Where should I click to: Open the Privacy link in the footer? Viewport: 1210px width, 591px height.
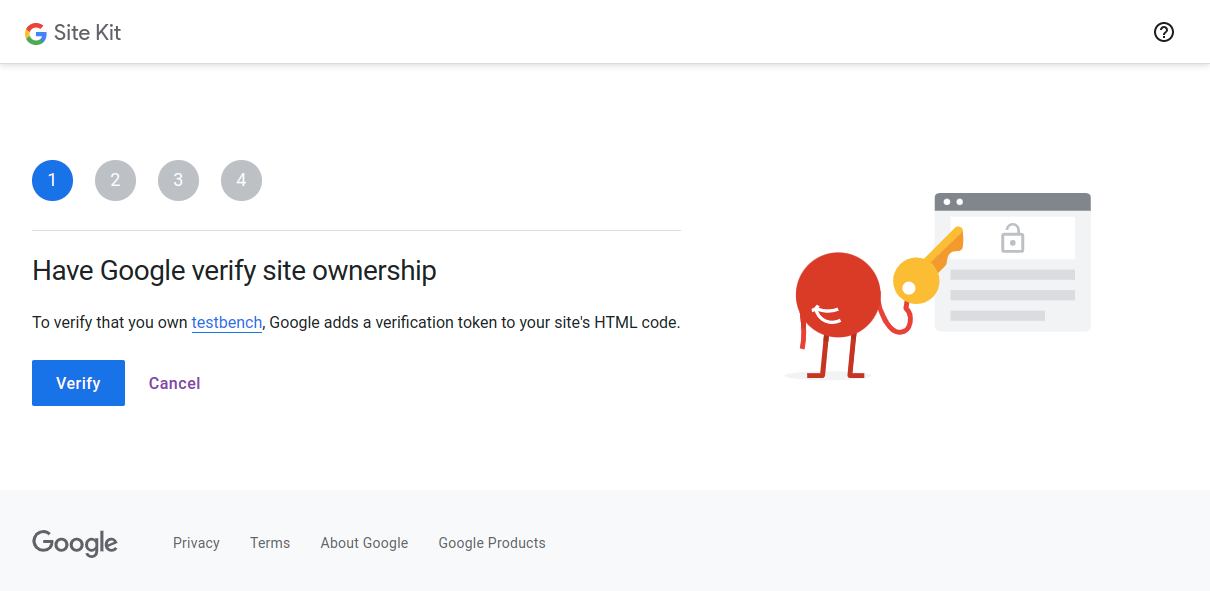pos(196,543)
